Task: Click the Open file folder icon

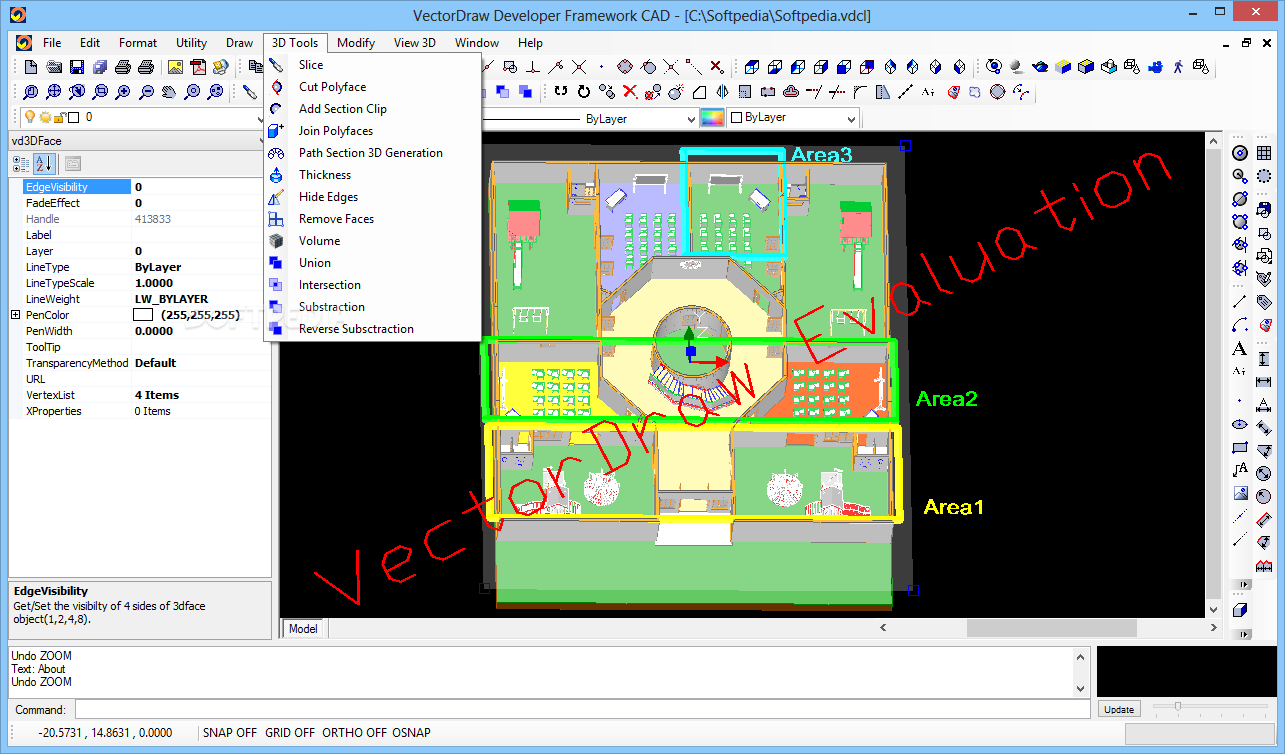Action: tap(54, 67)
